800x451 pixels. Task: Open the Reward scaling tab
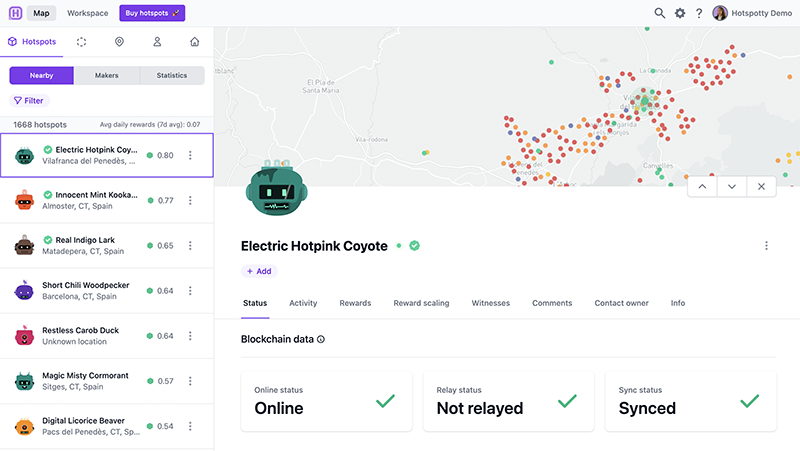tap(421, 303)
